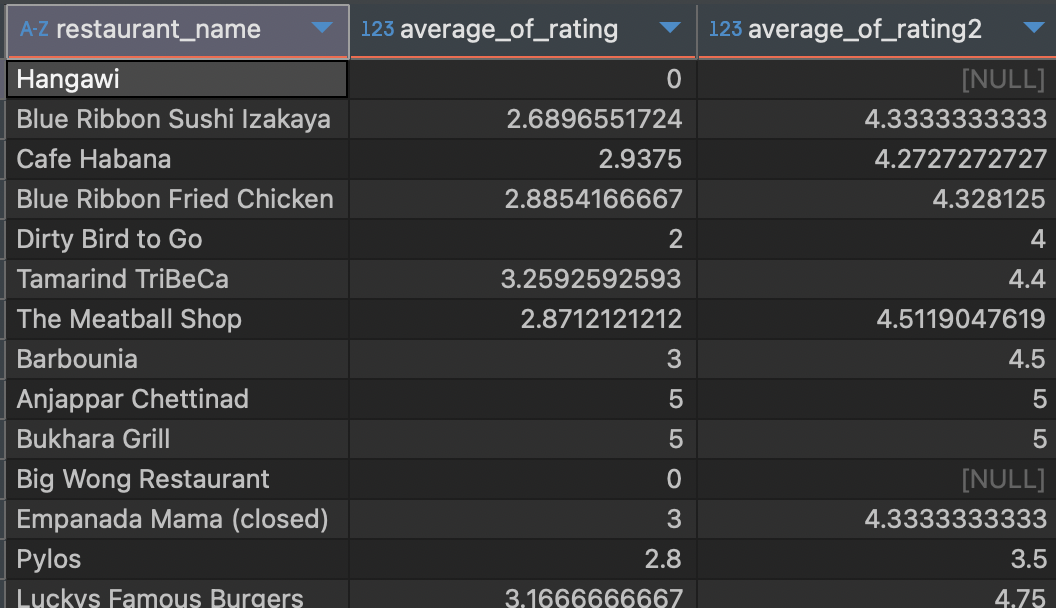The image size is (1056, 608).
Task: Select the Pylos cell
Action: pos(178,559)
